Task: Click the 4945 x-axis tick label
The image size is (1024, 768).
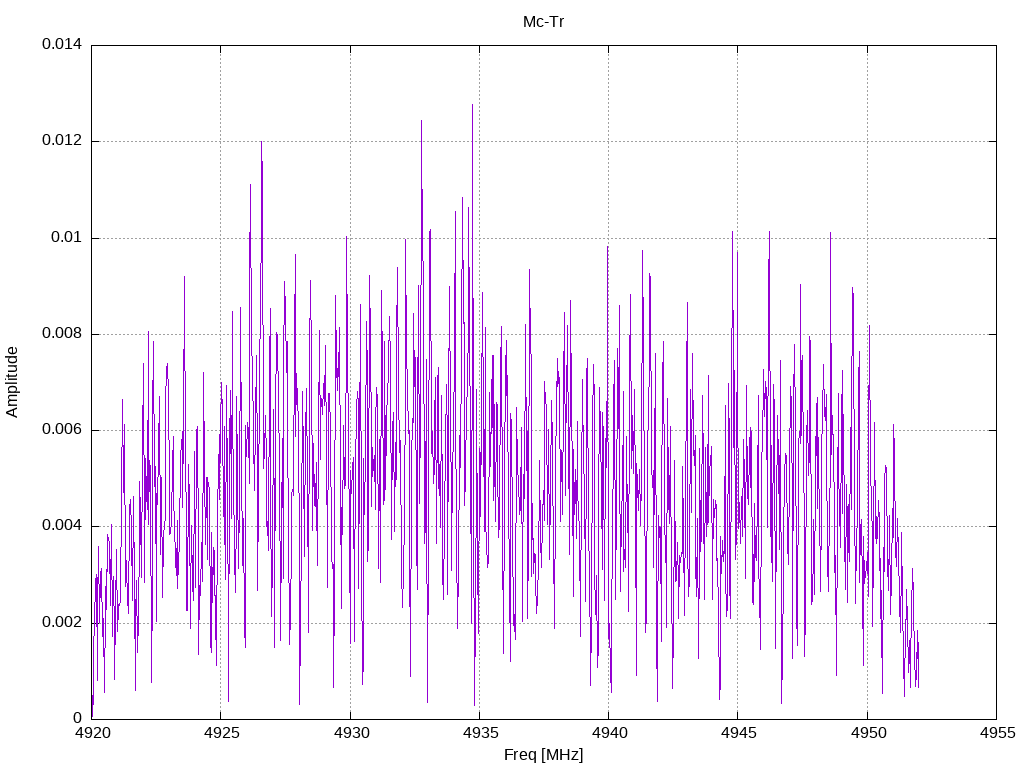Action: 738,733
